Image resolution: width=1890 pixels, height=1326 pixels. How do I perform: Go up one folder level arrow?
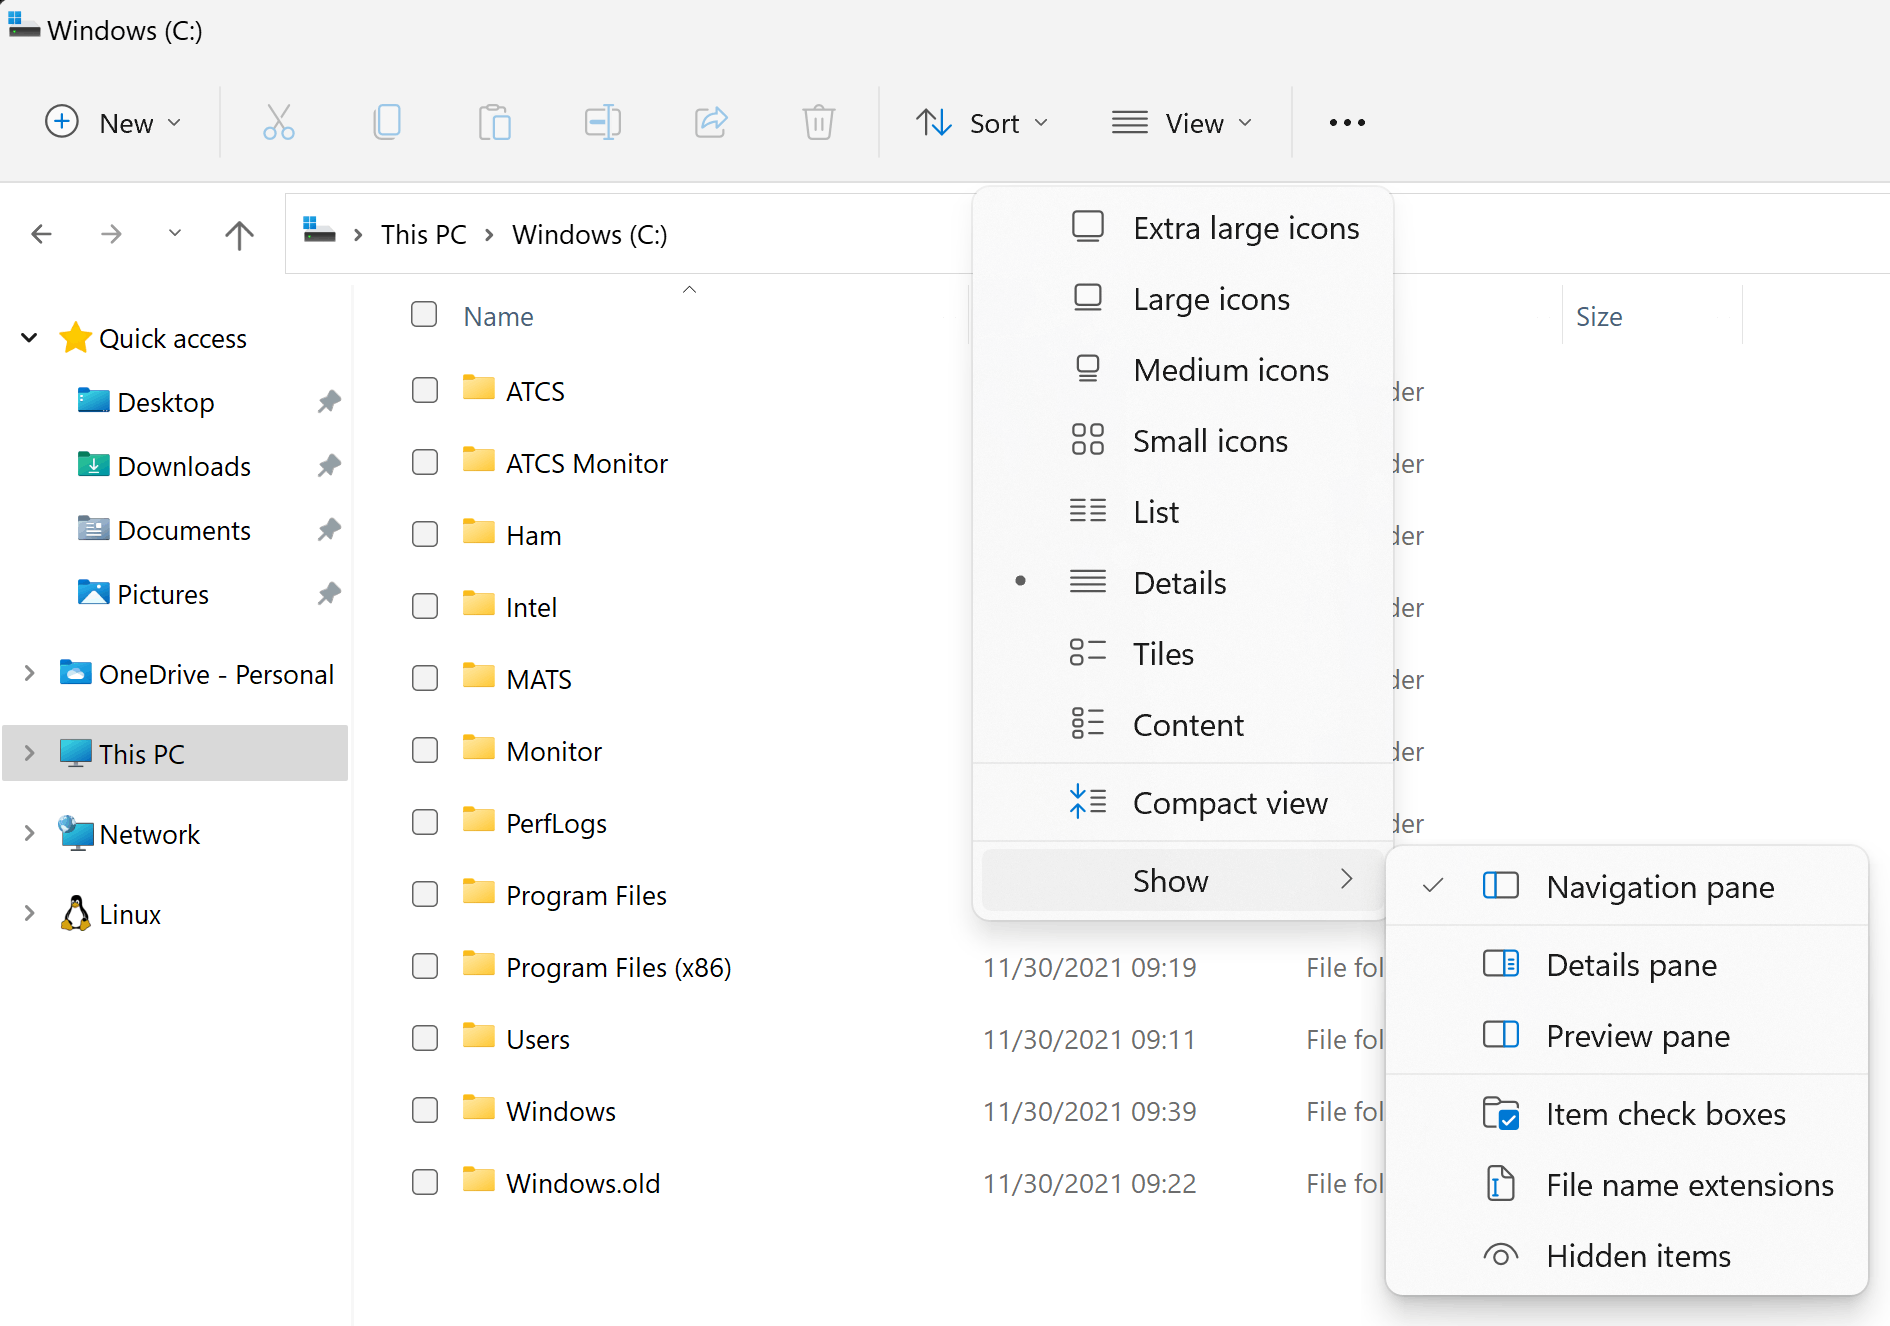tap(239, 234)
